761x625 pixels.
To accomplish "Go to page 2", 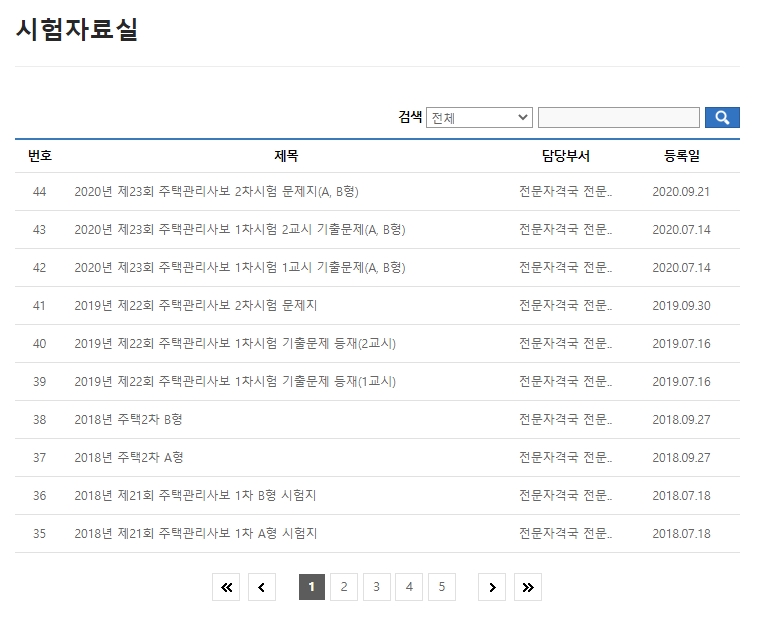I will tap(344, 587).
